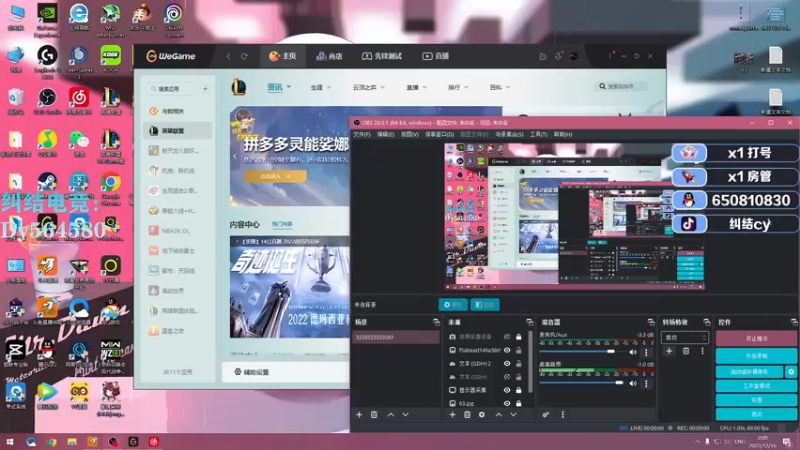Switch to WeGame 先锋测试 tab
The image size is (800, 450).
tap(382, 56)
